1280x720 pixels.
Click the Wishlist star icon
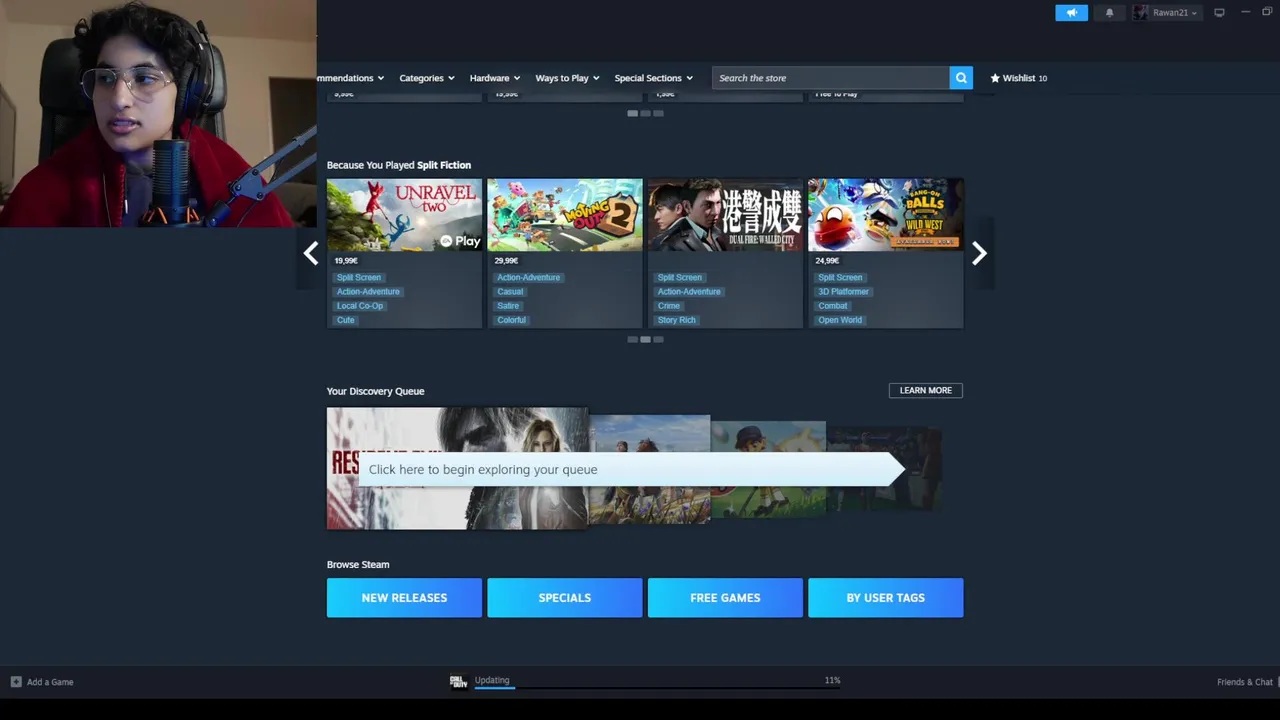pos(995,78)
